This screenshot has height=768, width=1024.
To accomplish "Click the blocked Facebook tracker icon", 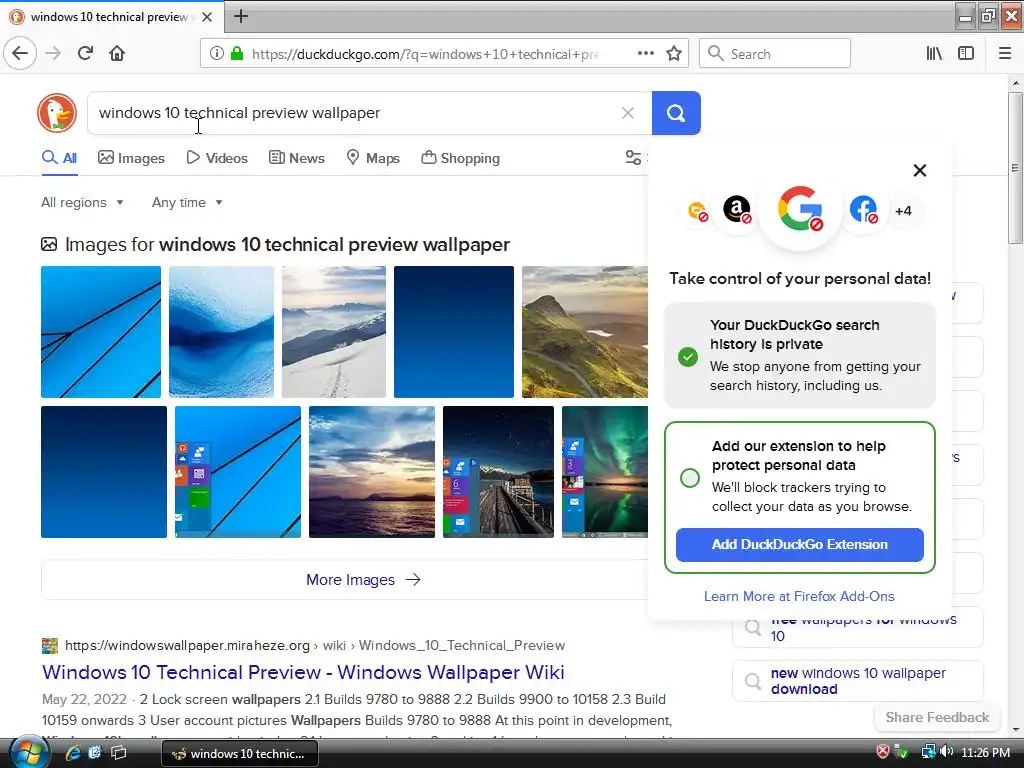I will tap(863, 210).
